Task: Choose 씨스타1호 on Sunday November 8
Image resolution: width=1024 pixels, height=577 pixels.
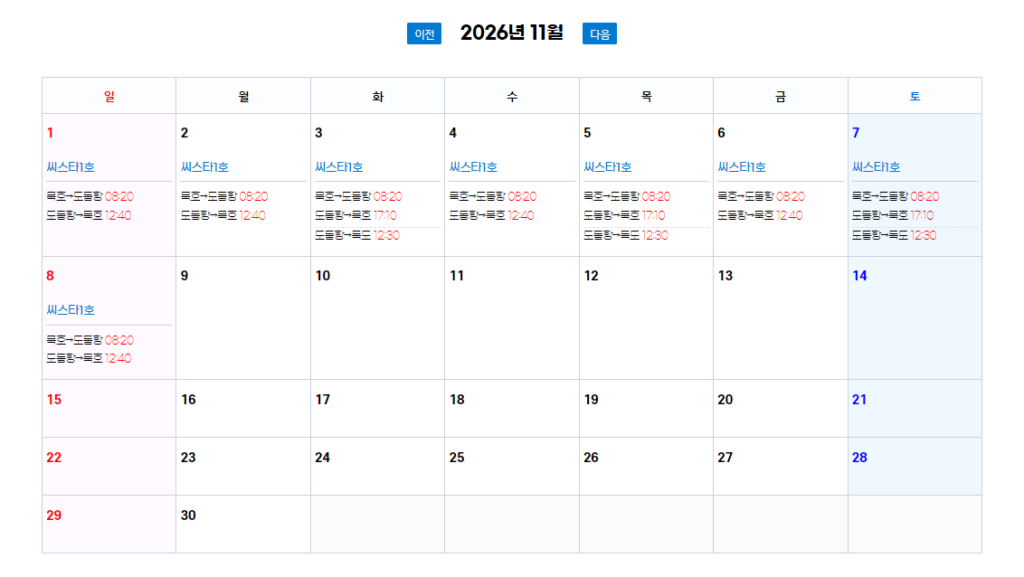Action: (71, 310)
